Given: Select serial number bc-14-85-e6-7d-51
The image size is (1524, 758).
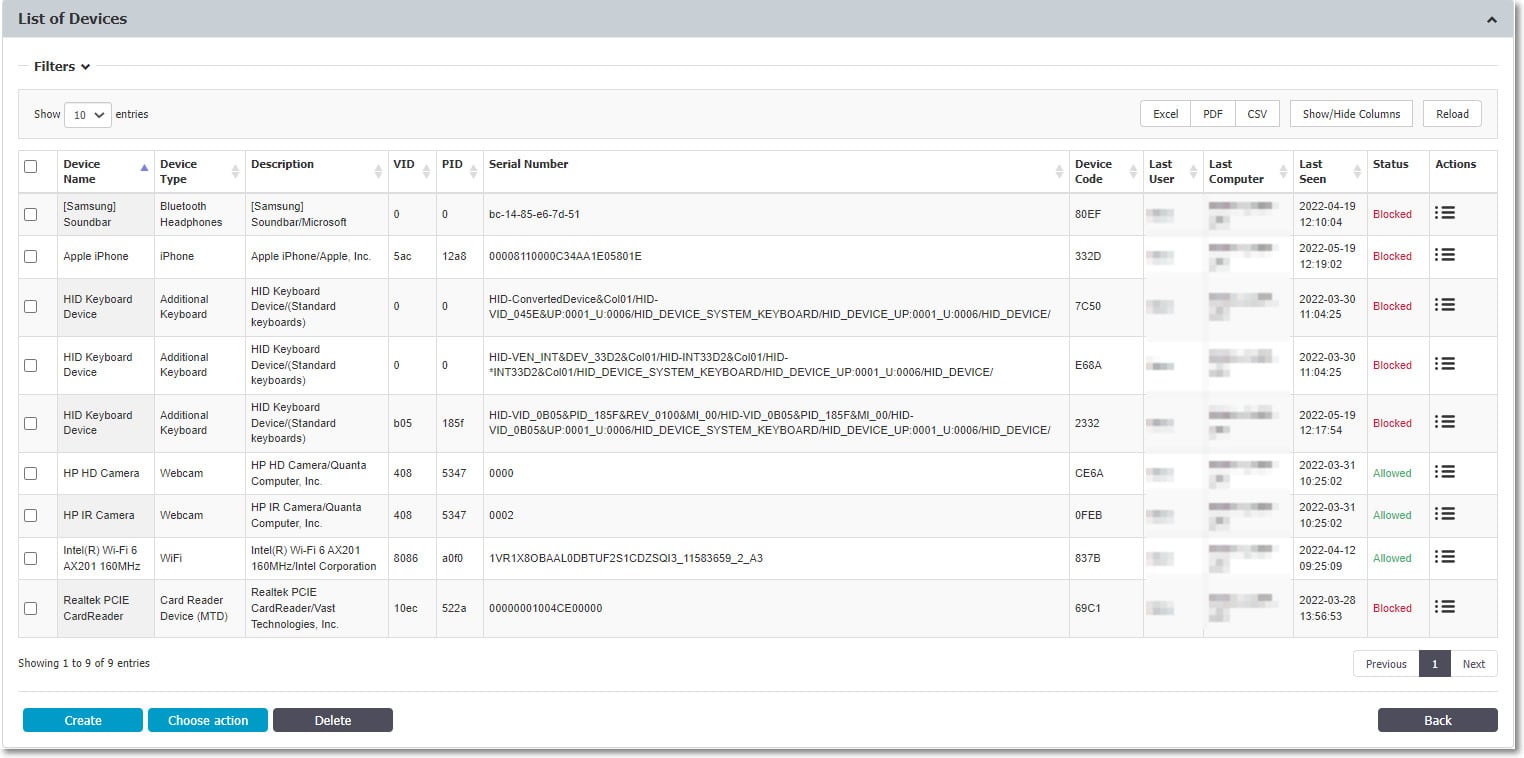Looking at the screenshot, I should tap(534, 214).
